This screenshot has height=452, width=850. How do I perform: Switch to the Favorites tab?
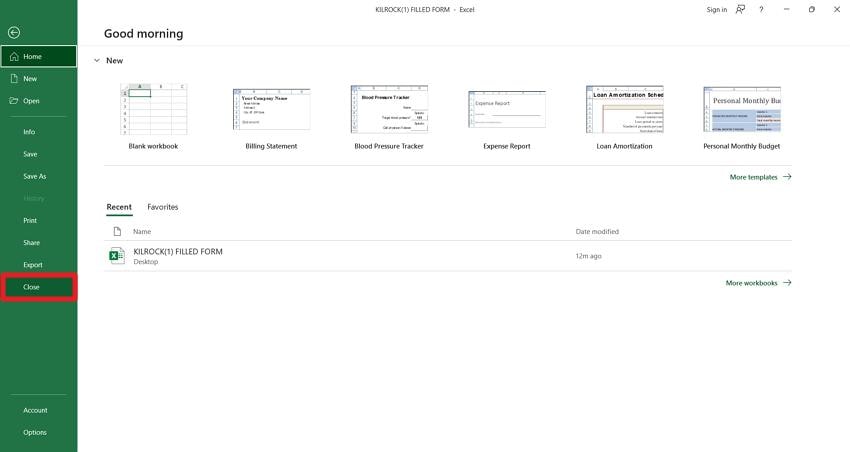(x=163, y=207)
